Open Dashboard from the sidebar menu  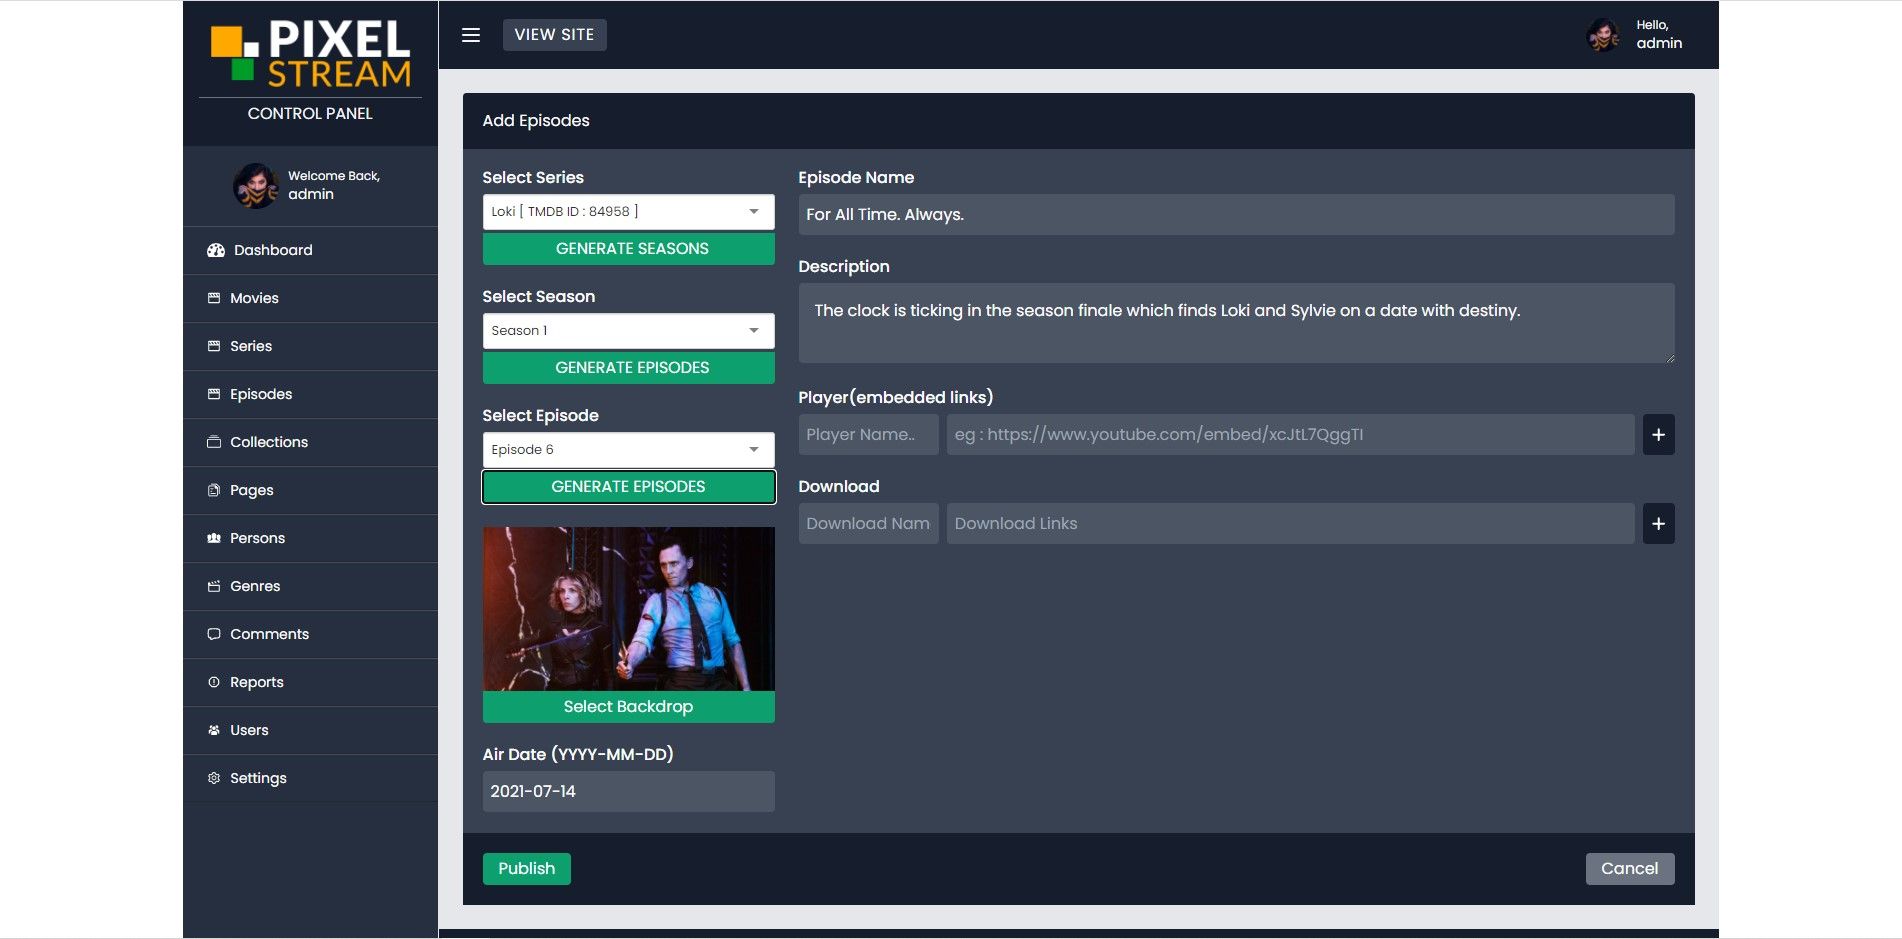(310, 250)
